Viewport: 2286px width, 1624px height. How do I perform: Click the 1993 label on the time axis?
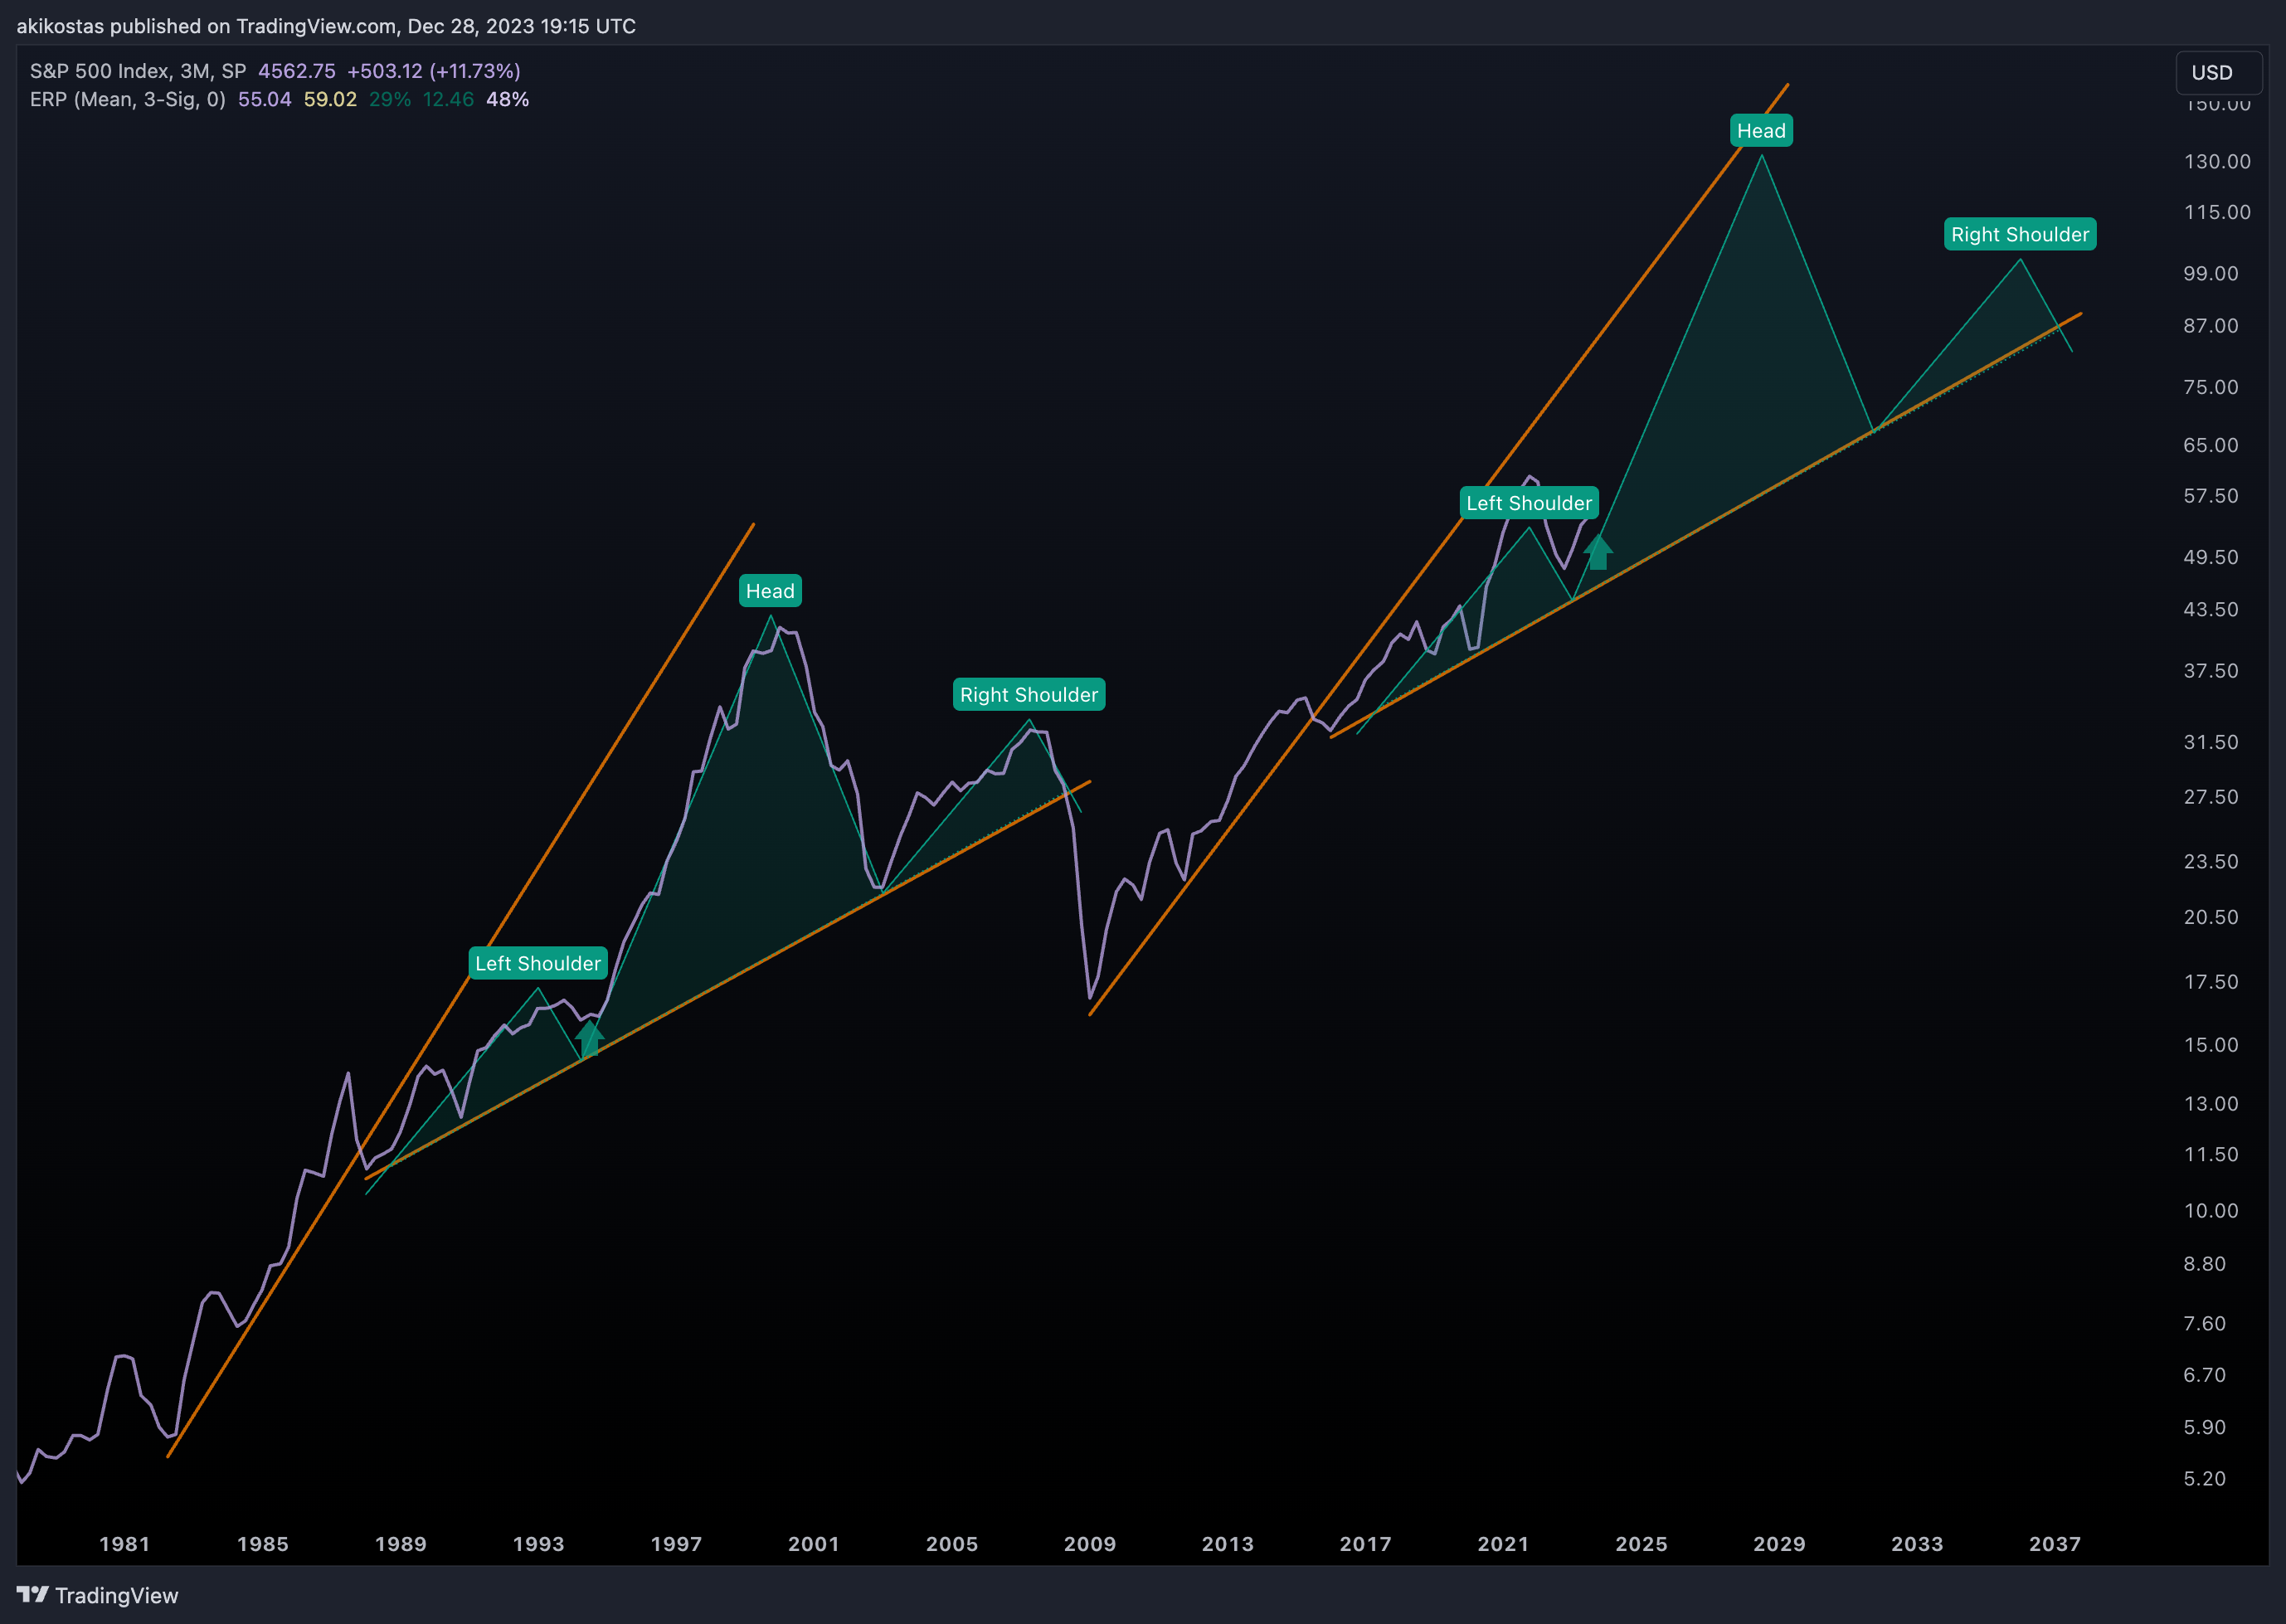(x=539, y=1544)
